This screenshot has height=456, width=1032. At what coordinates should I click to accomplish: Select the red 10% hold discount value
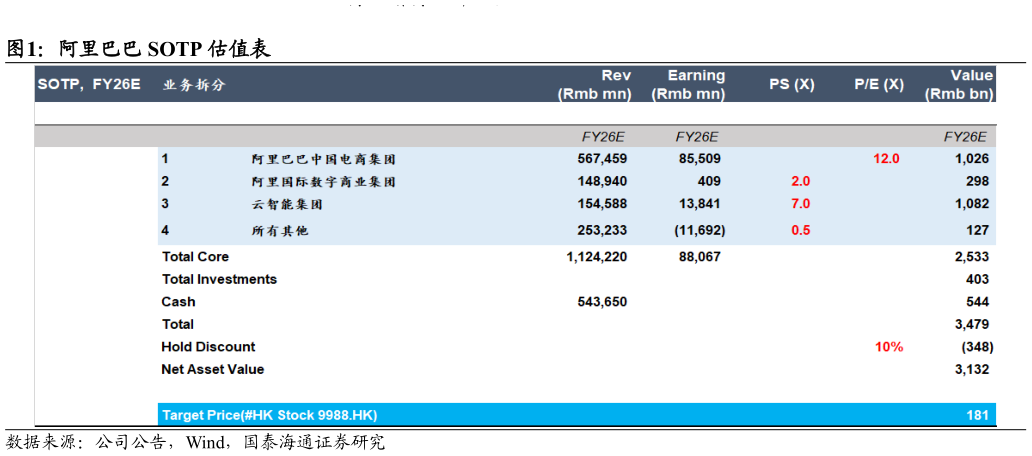point(889,347)
